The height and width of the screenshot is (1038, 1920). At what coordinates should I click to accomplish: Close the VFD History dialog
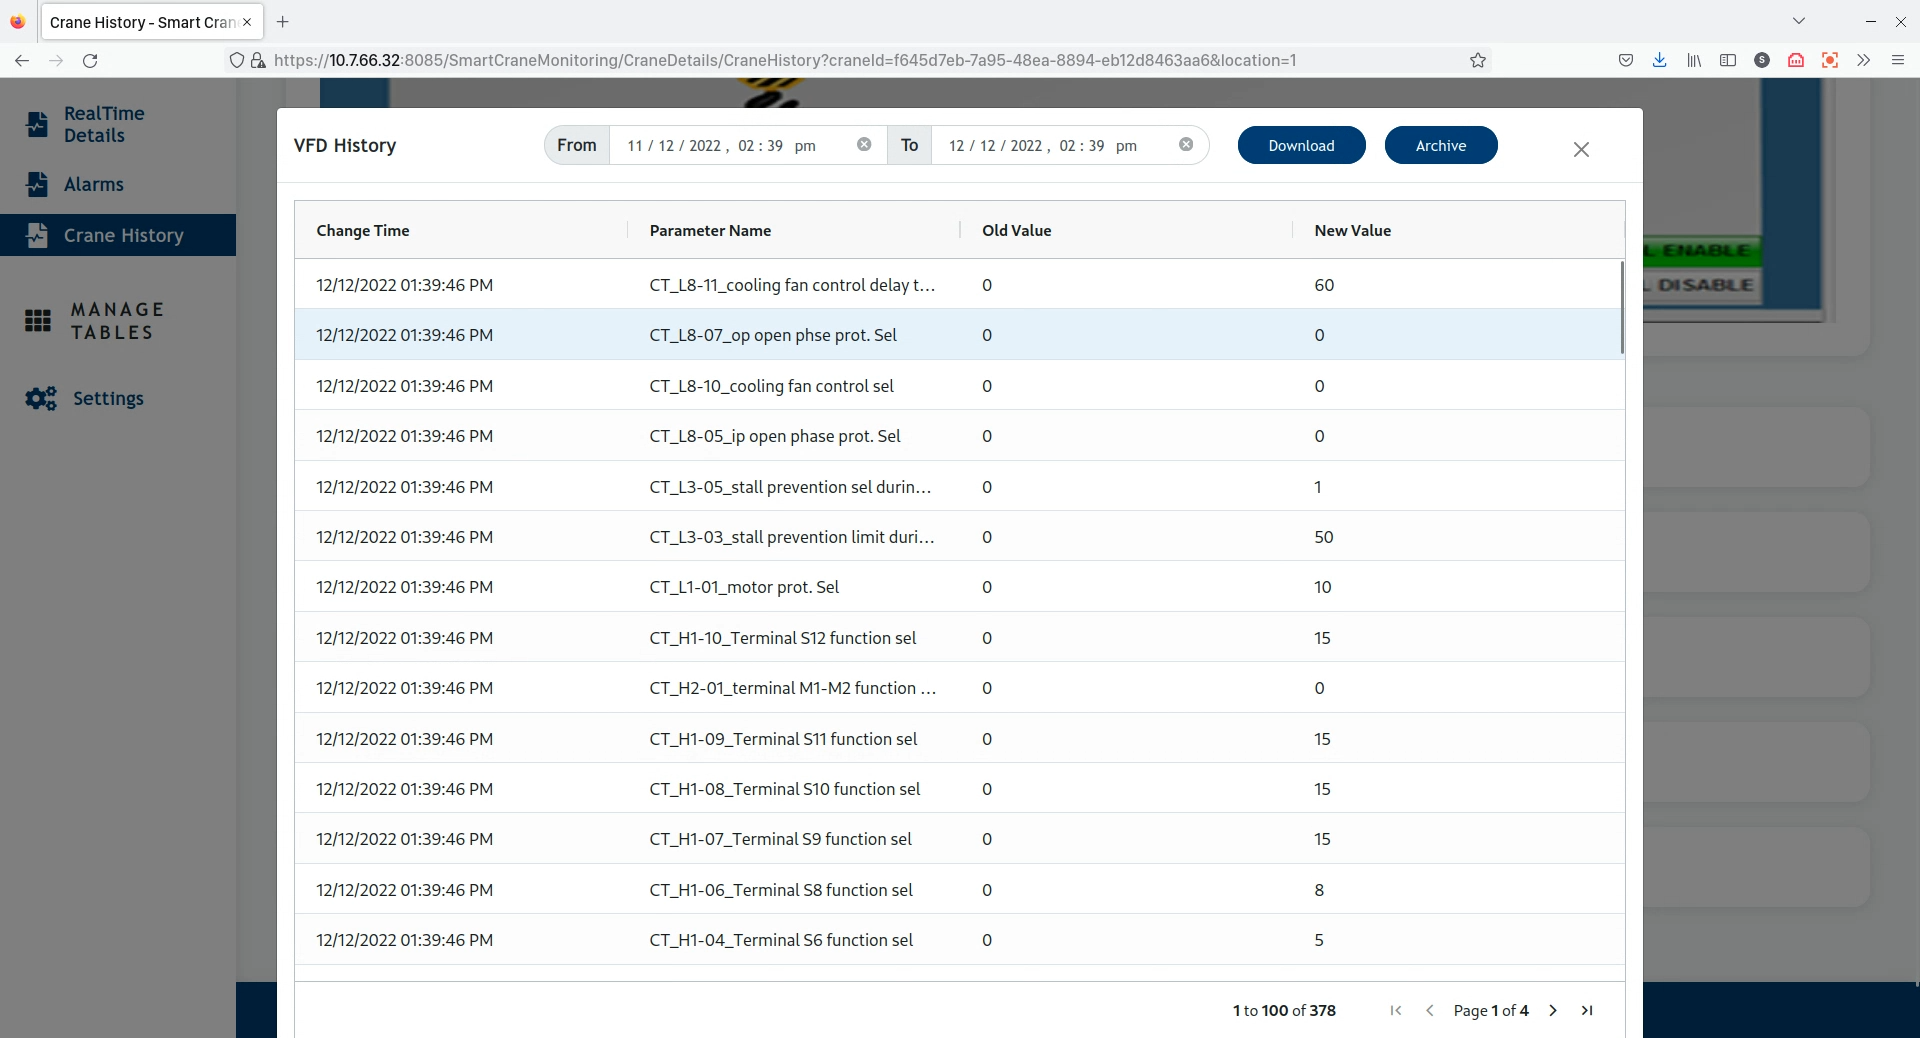click(1581, 149)
